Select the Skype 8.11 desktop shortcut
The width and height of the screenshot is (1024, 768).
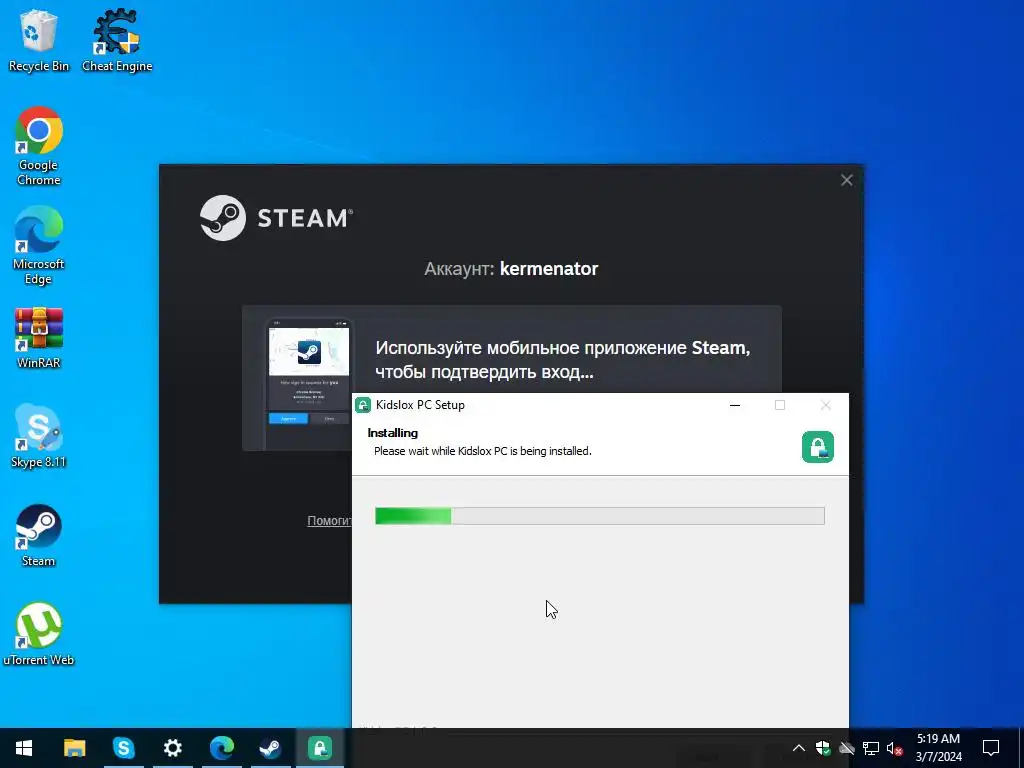click(x=39, y=436)
